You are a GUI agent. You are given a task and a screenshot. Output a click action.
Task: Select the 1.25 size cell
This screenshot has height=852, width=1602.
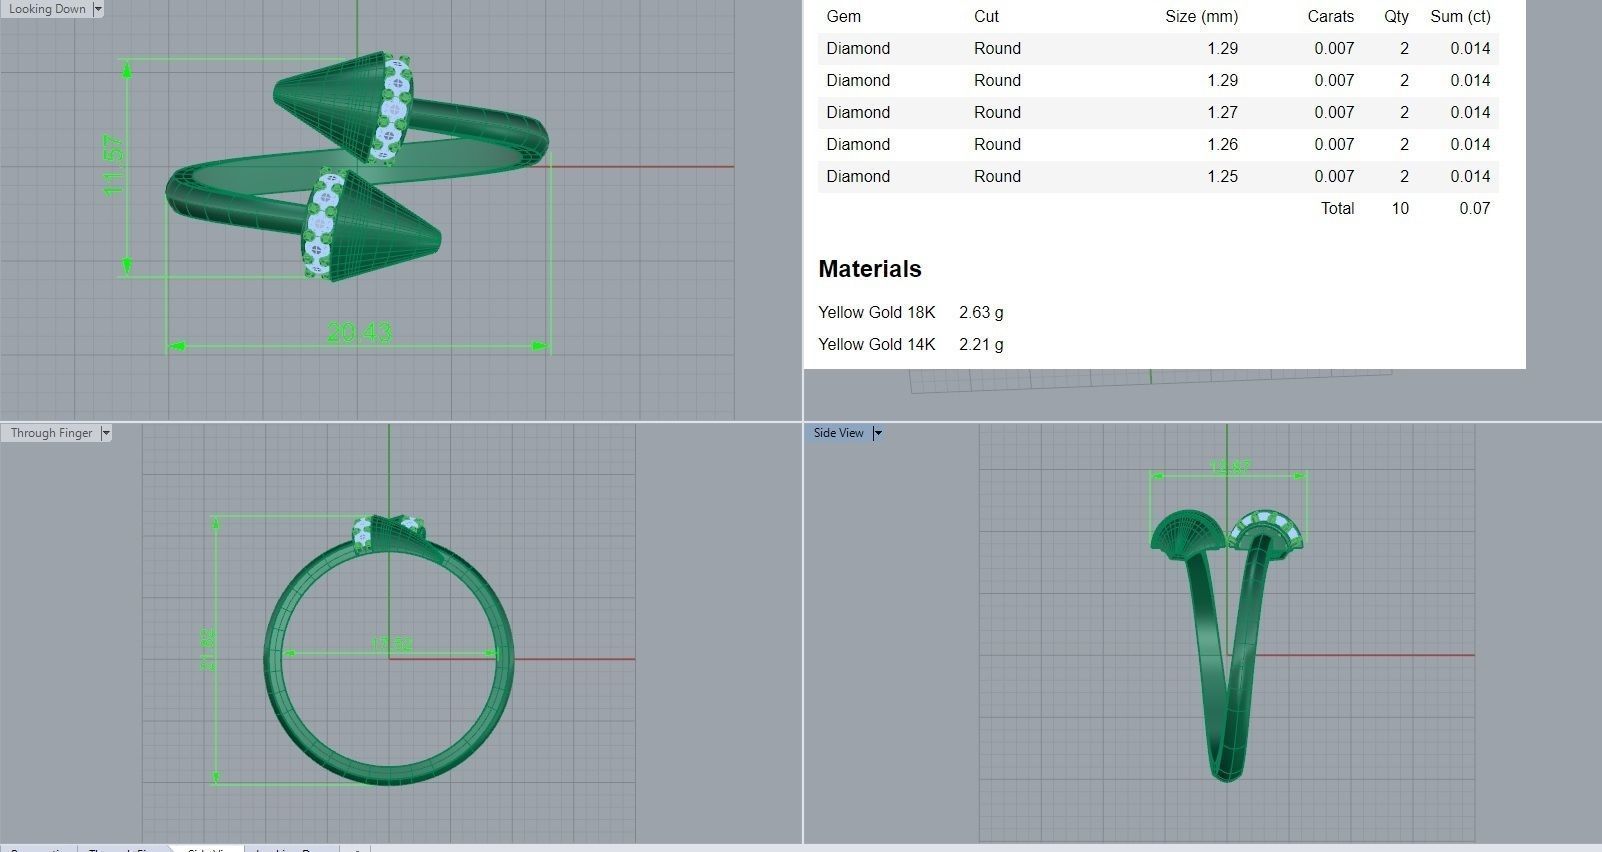(1222, 176)
